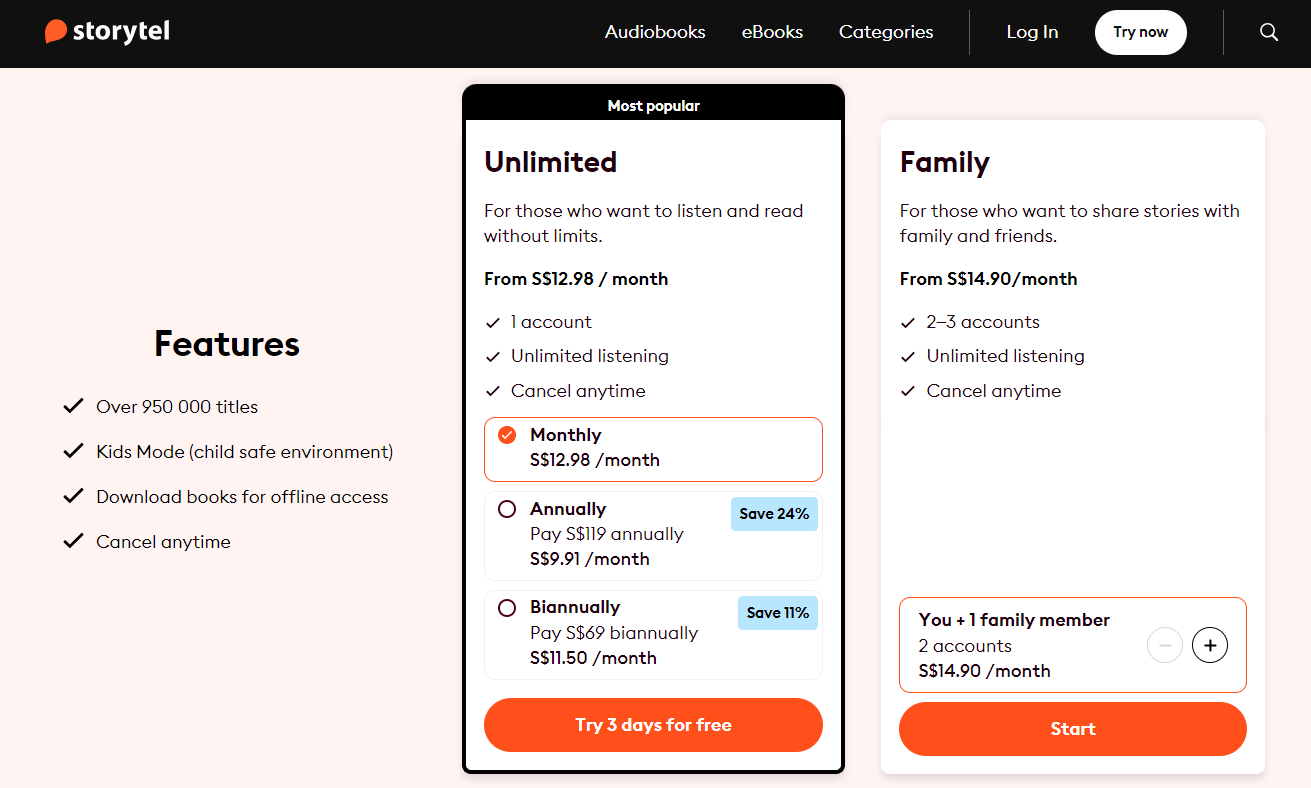Click 'Pay S$119 annually' text
1311x788 pixels.
[x=607, y=534]
